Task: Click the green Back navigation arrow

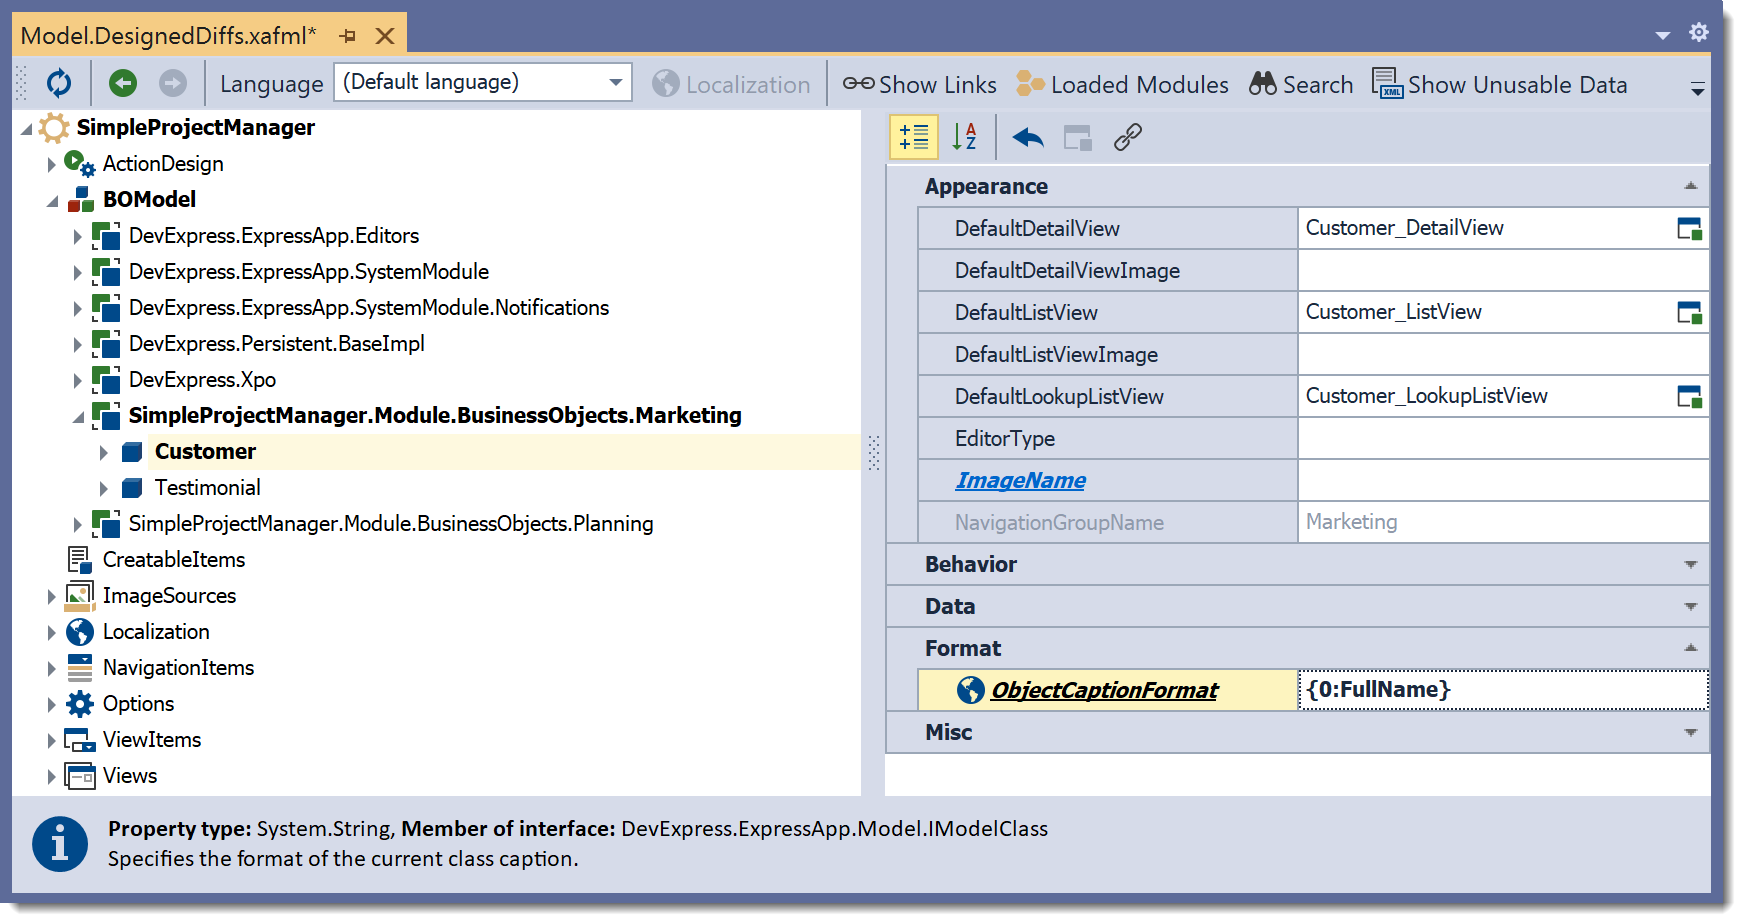Action: 123,83
